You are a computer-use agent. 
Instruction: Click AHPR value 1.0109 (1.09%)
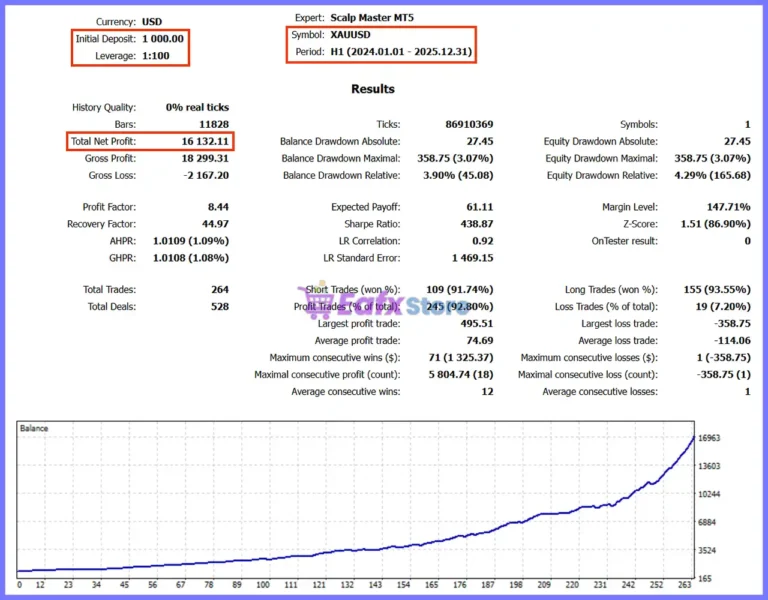pyautogui.click(x=191, y=241)
